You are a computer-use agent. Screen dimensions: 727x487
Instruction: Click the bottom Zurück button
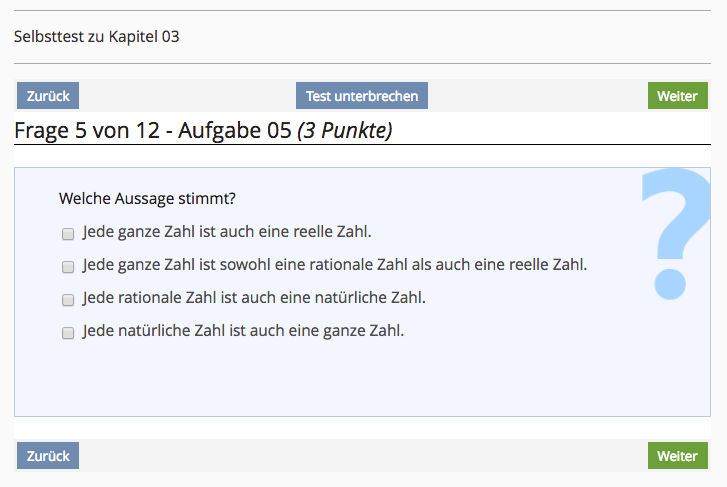pos(48,456)
